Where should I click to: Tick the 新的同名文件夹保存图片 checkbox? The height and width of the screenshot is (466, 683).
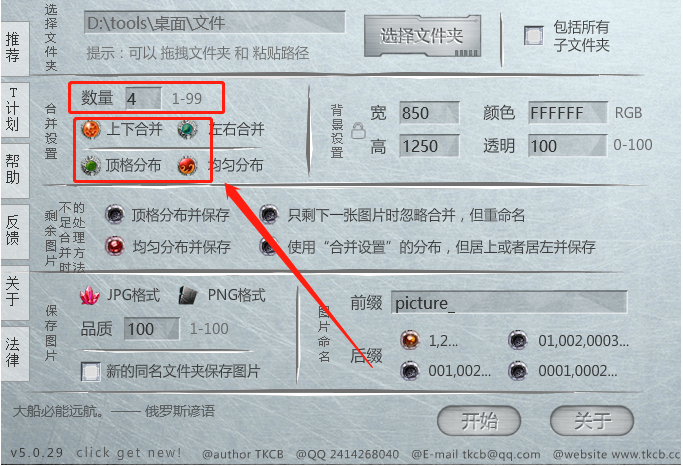click(x=91, y=371)
